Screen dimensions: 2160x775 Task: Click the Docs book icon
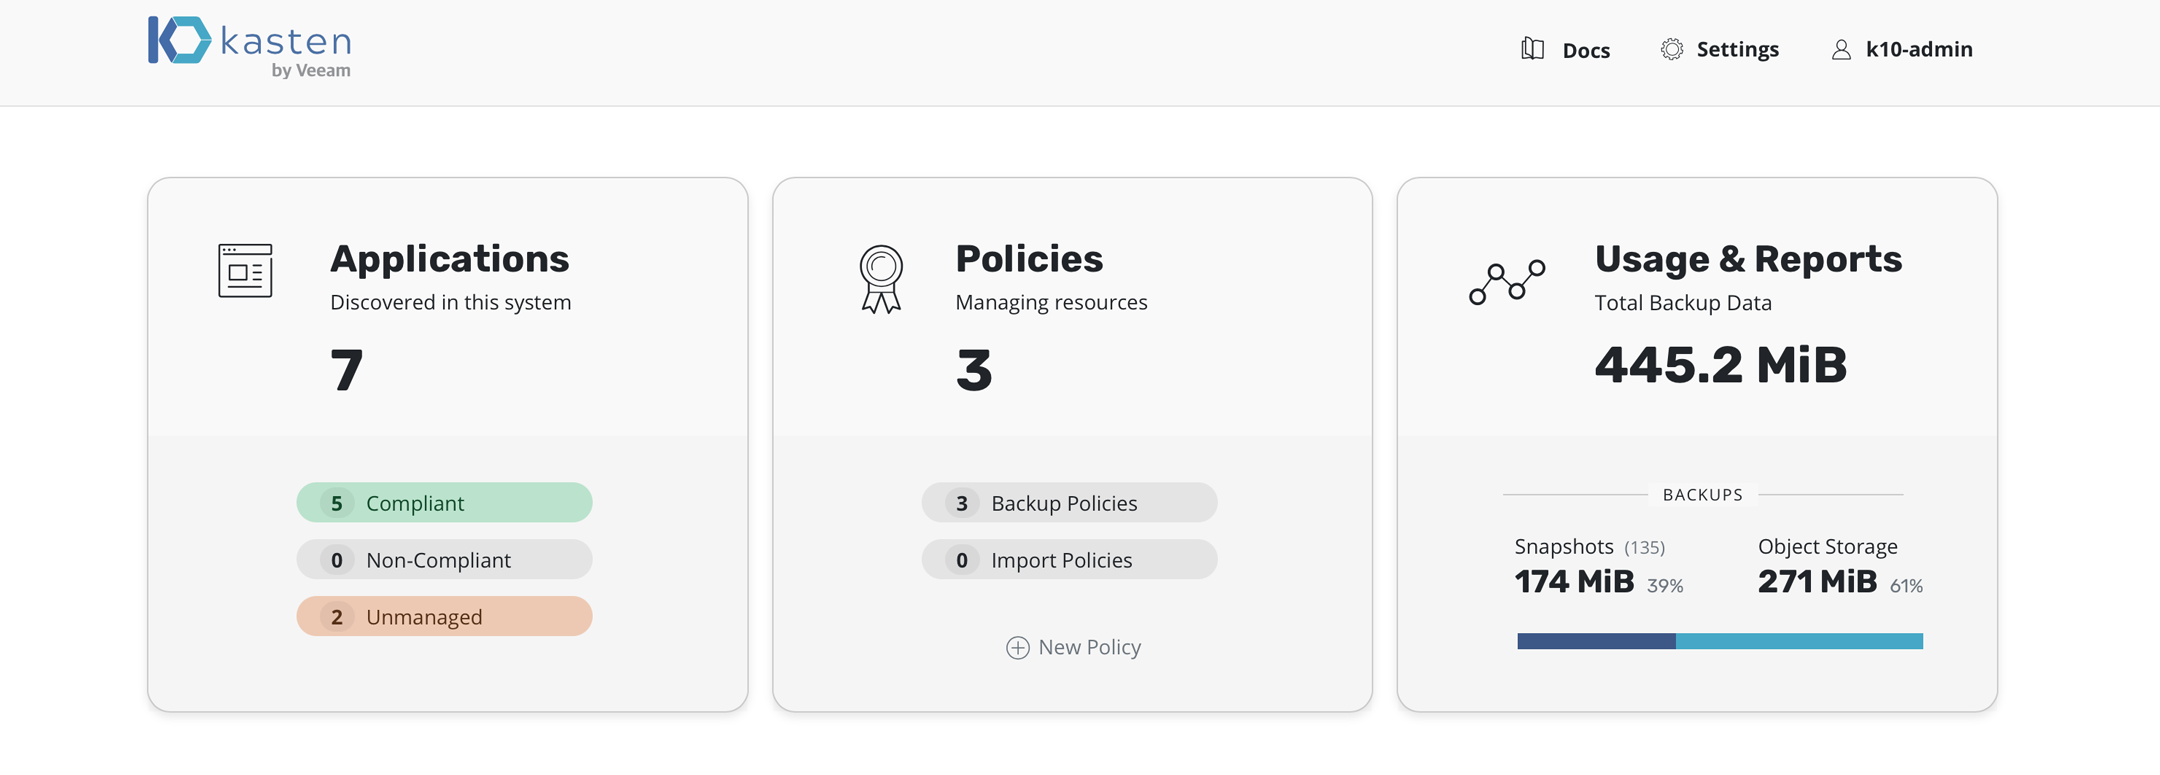1532,49
